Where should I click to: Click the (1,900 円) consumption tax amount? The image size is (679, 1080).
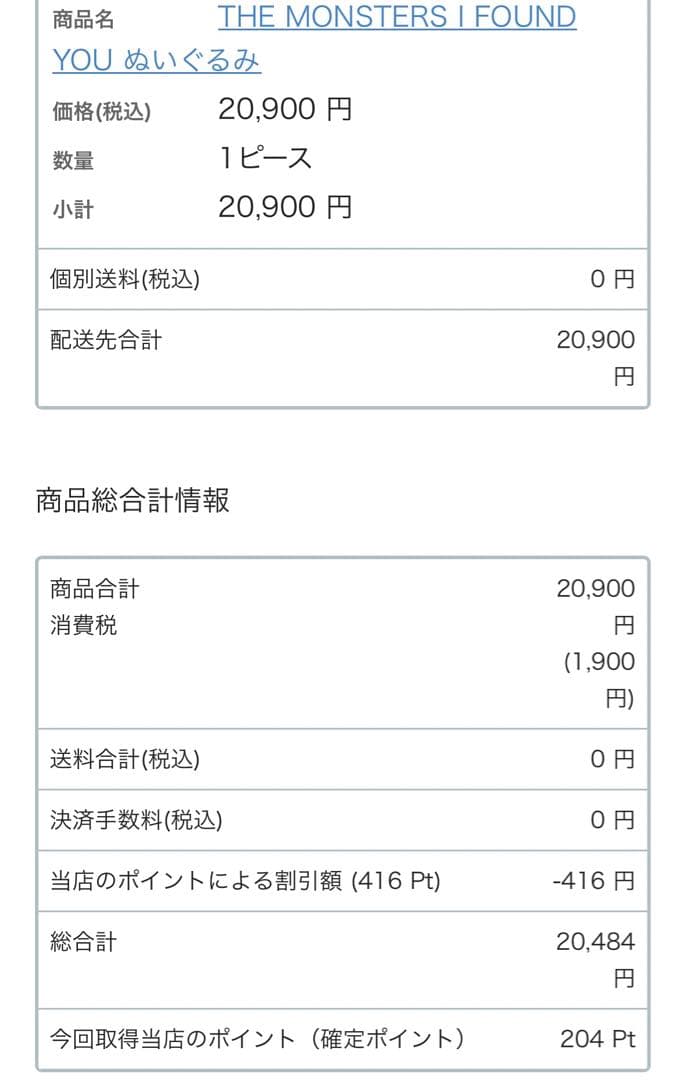tap(599, 680)
